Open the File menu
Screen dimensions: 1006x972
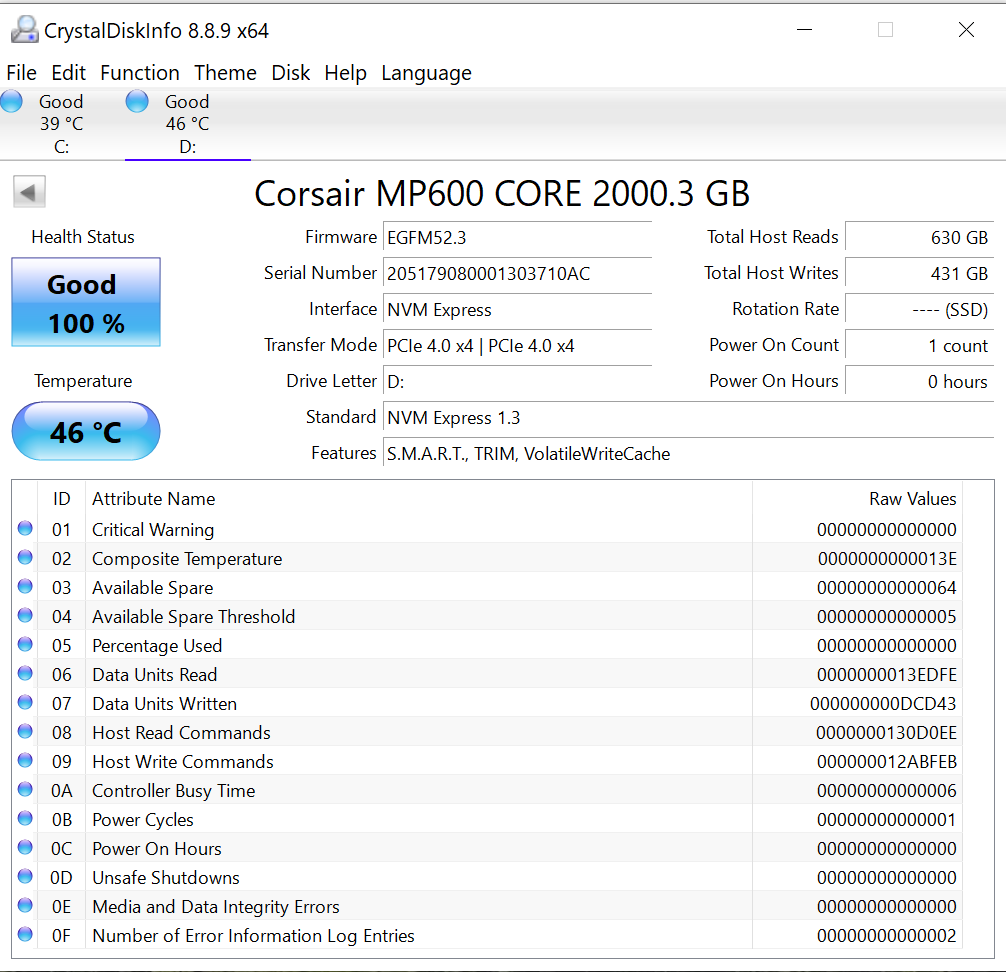point(21,73)
